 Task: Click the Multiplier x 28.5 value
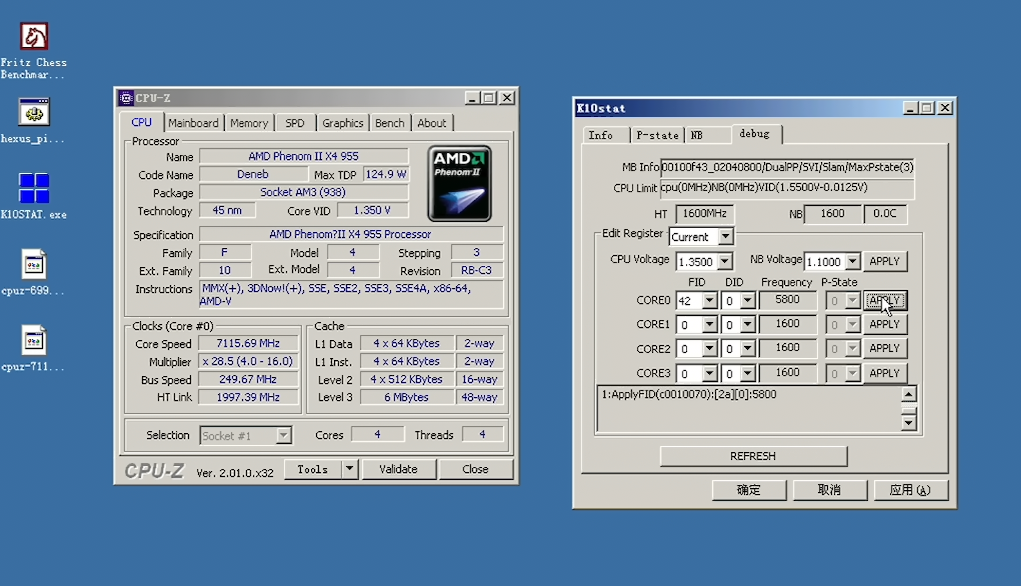coord(248,361)
